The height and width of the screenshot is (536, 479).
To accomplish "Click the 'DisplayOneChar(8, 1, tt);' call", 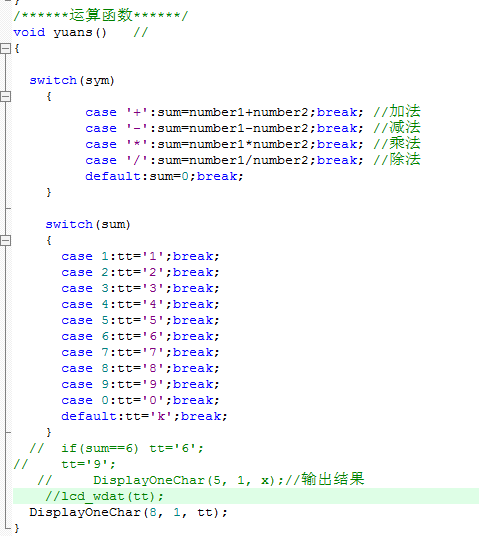I will pyautogui.click(x=128, y=513).
